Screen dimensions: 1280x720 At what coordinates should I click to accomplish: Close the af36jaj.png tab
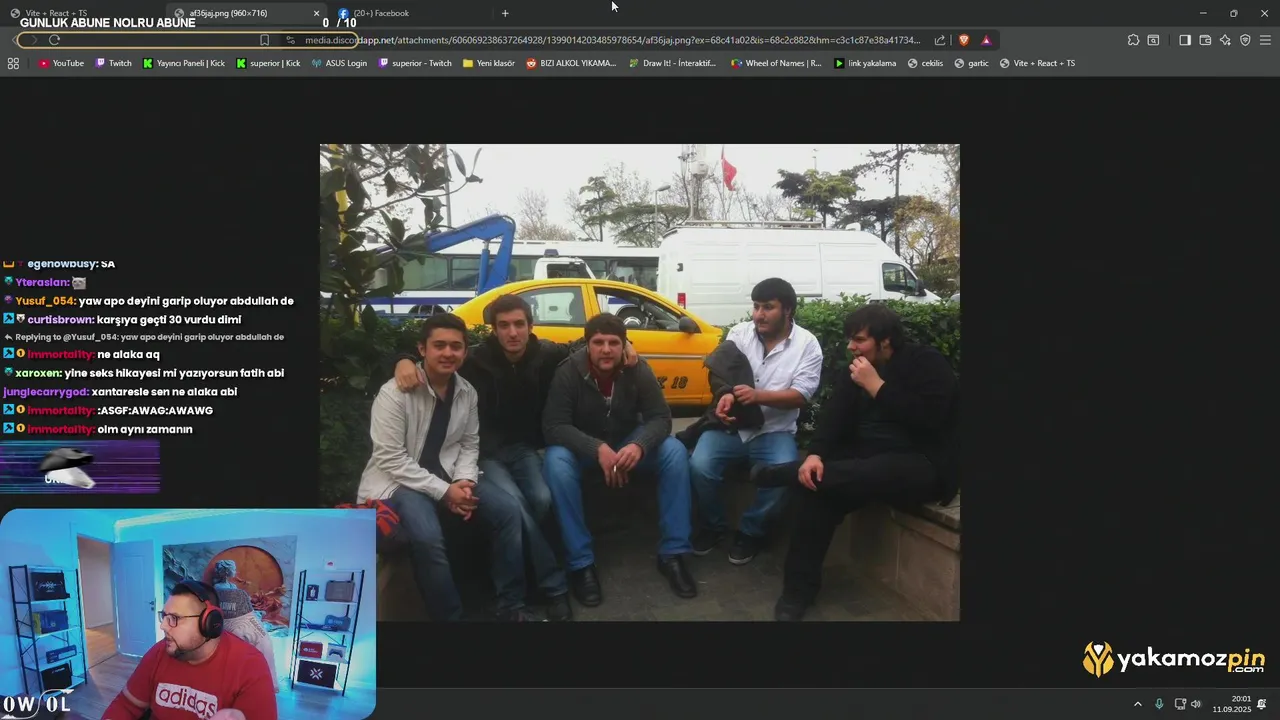(317, 13)
